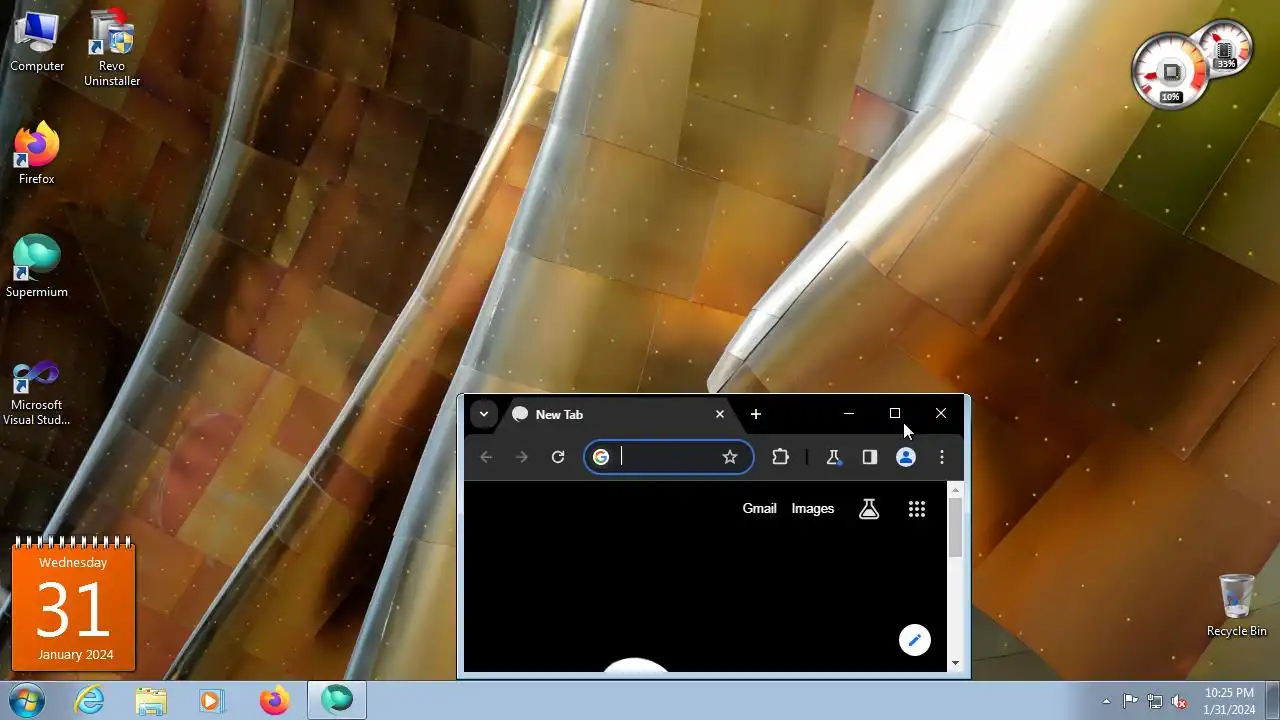
Task: Open a new browser tab
Action: 756,414
